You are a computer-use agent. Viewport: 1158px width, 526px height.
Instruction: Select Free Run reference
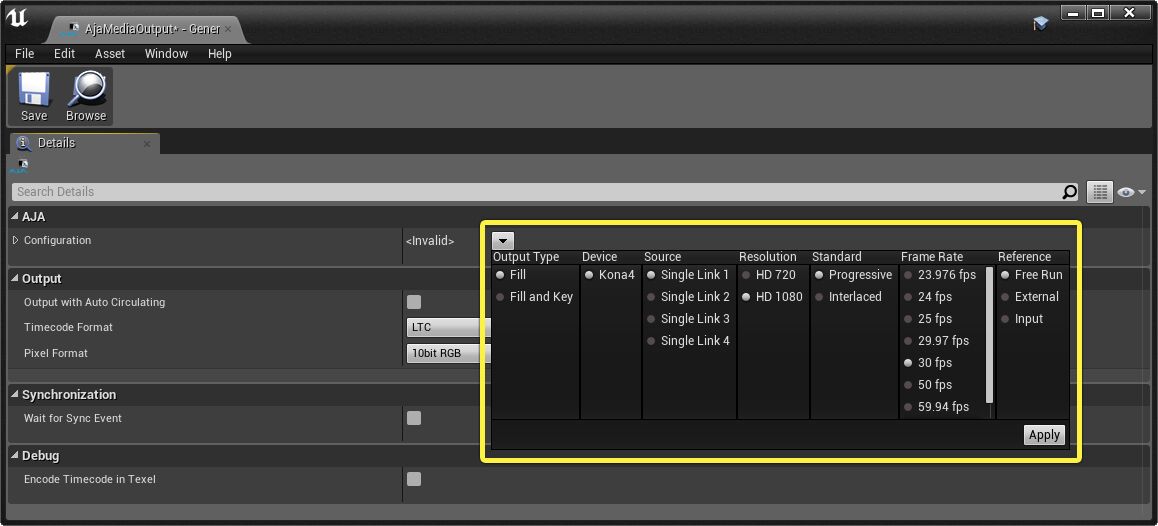point(1032,275)
